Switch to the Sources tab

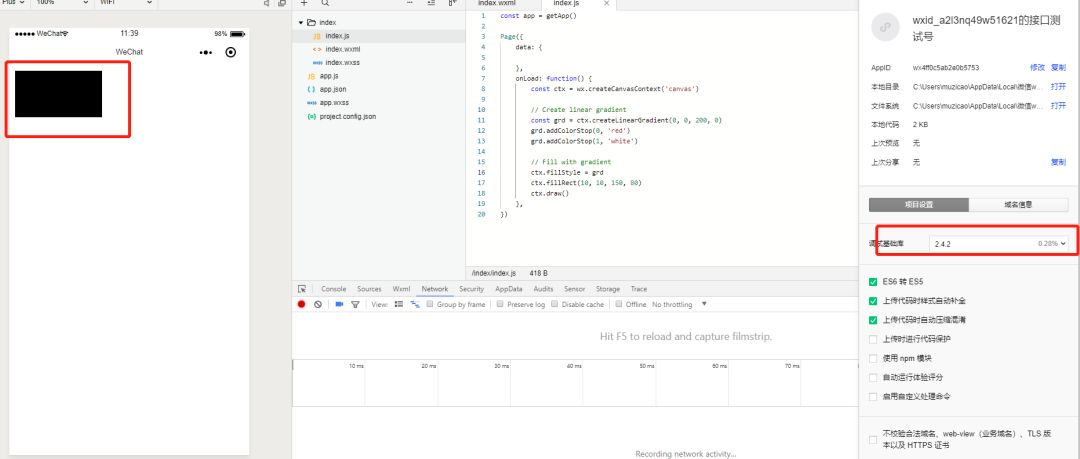click(x=369, y=289)
